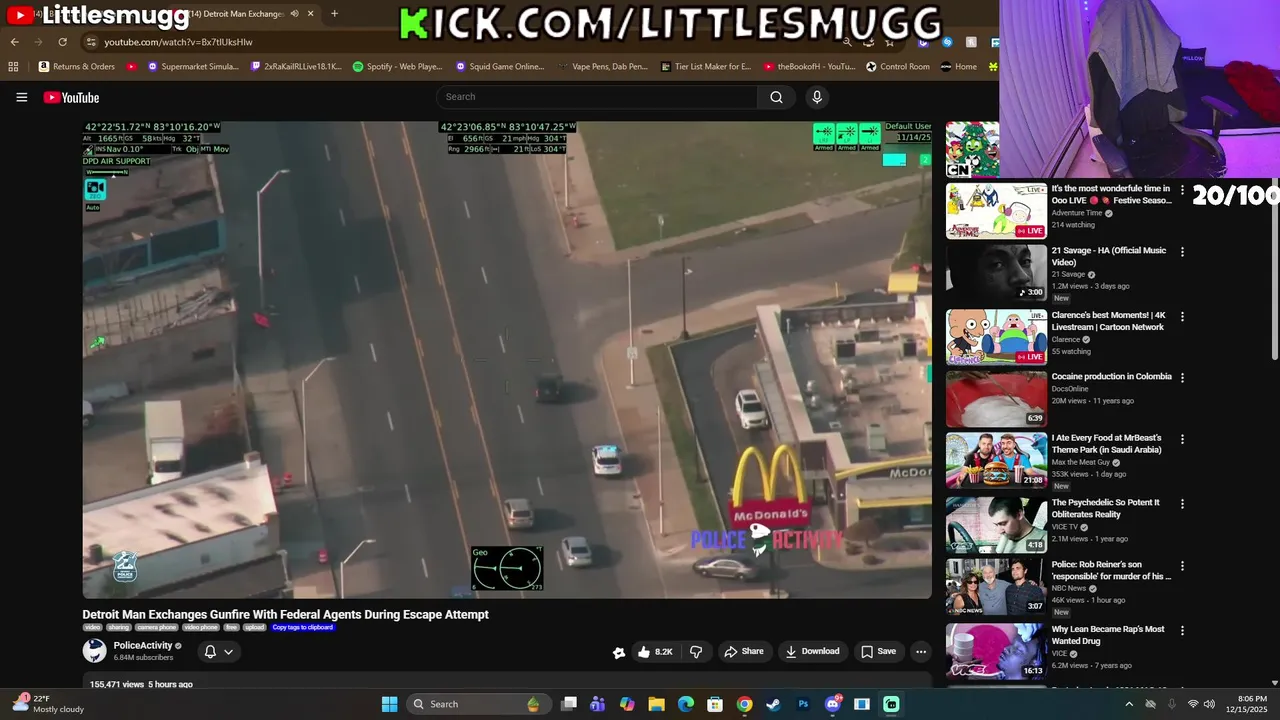The image size is (1280, 720).
Task: Click the browser back arrow
Action: (14, 42)
